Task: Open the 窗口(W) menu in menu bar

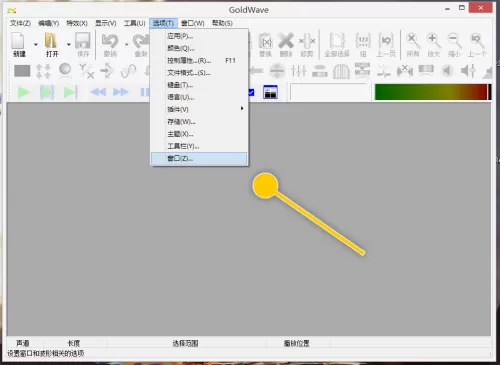Action: coord(193,23)
